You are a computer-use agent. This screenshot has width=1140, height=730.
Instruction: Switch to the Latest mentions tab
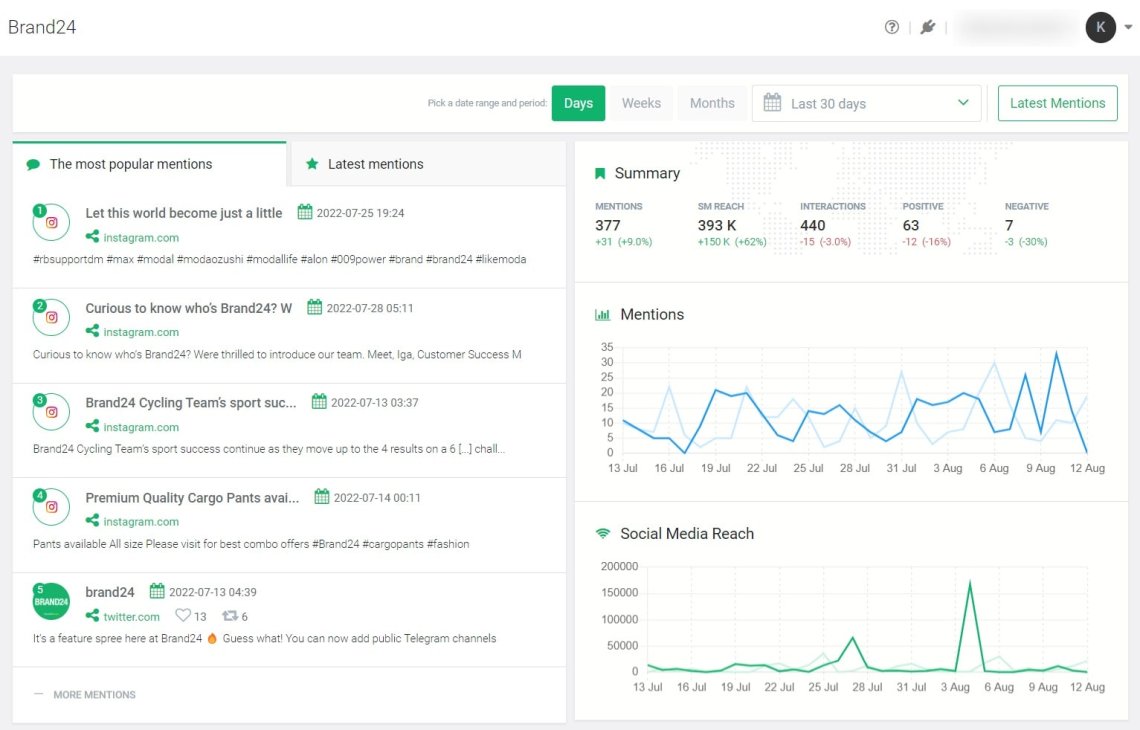click(x=375, y=164)
